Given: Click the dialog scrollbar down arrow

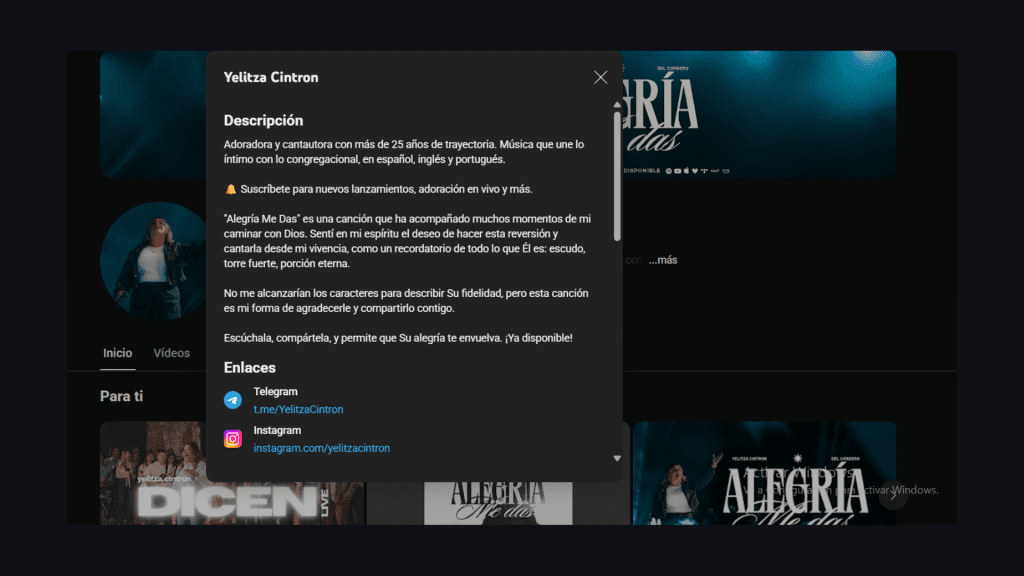Looking at the screenshot, I should coord(617,458).
